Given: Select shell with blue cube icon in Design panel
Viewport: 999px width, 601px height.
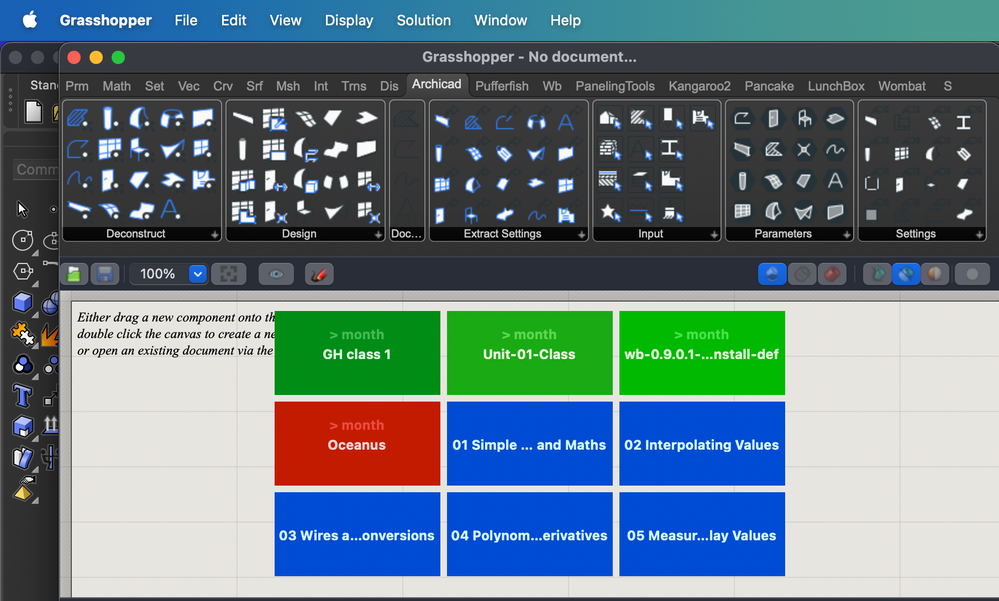Looking at the screenshot, I should pyautogui.click(x=305, y=180).
